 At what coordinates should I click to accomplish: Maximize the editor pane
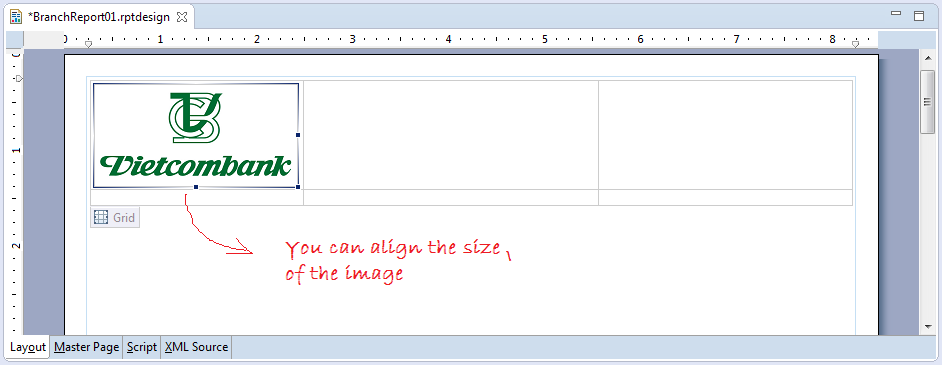click(919, 16)
